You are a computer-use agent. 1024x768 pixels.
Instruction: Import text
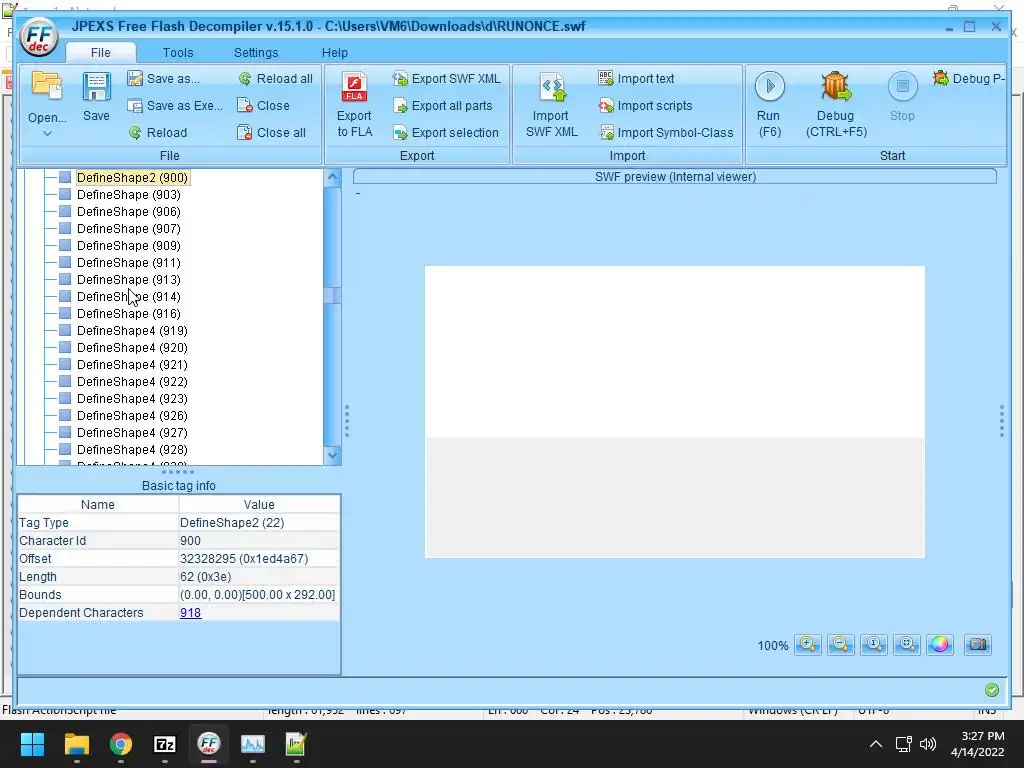point(636,78)
